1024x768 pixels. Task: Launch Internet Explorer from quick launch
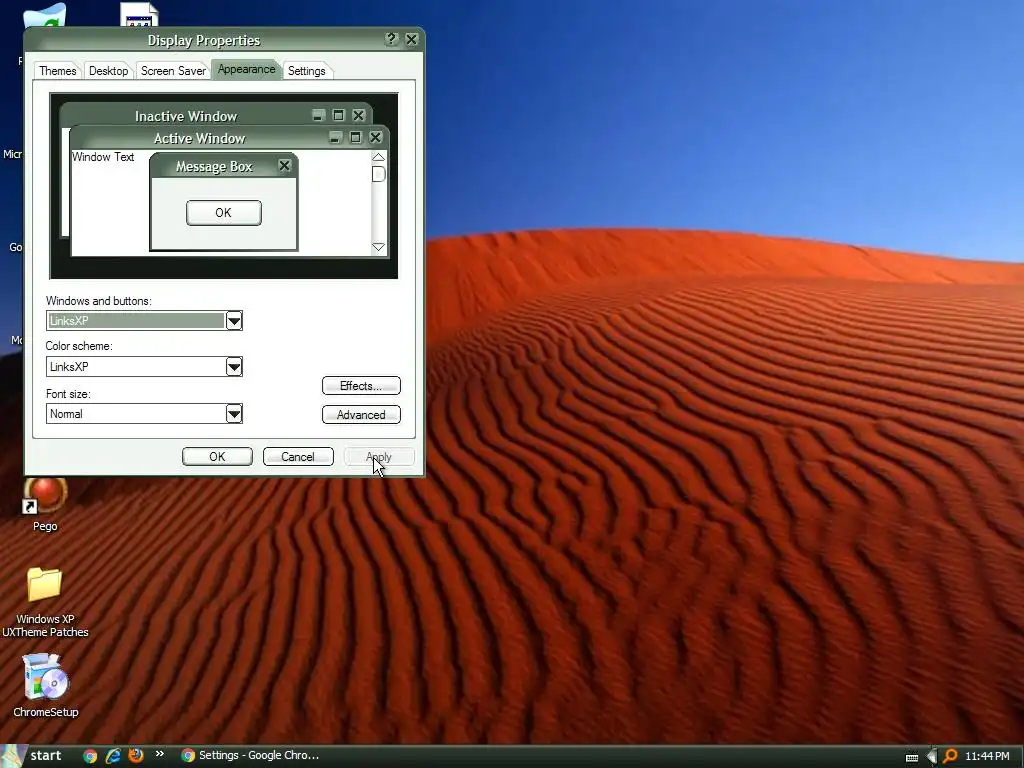pyautogui.click(x=113, y=756)
